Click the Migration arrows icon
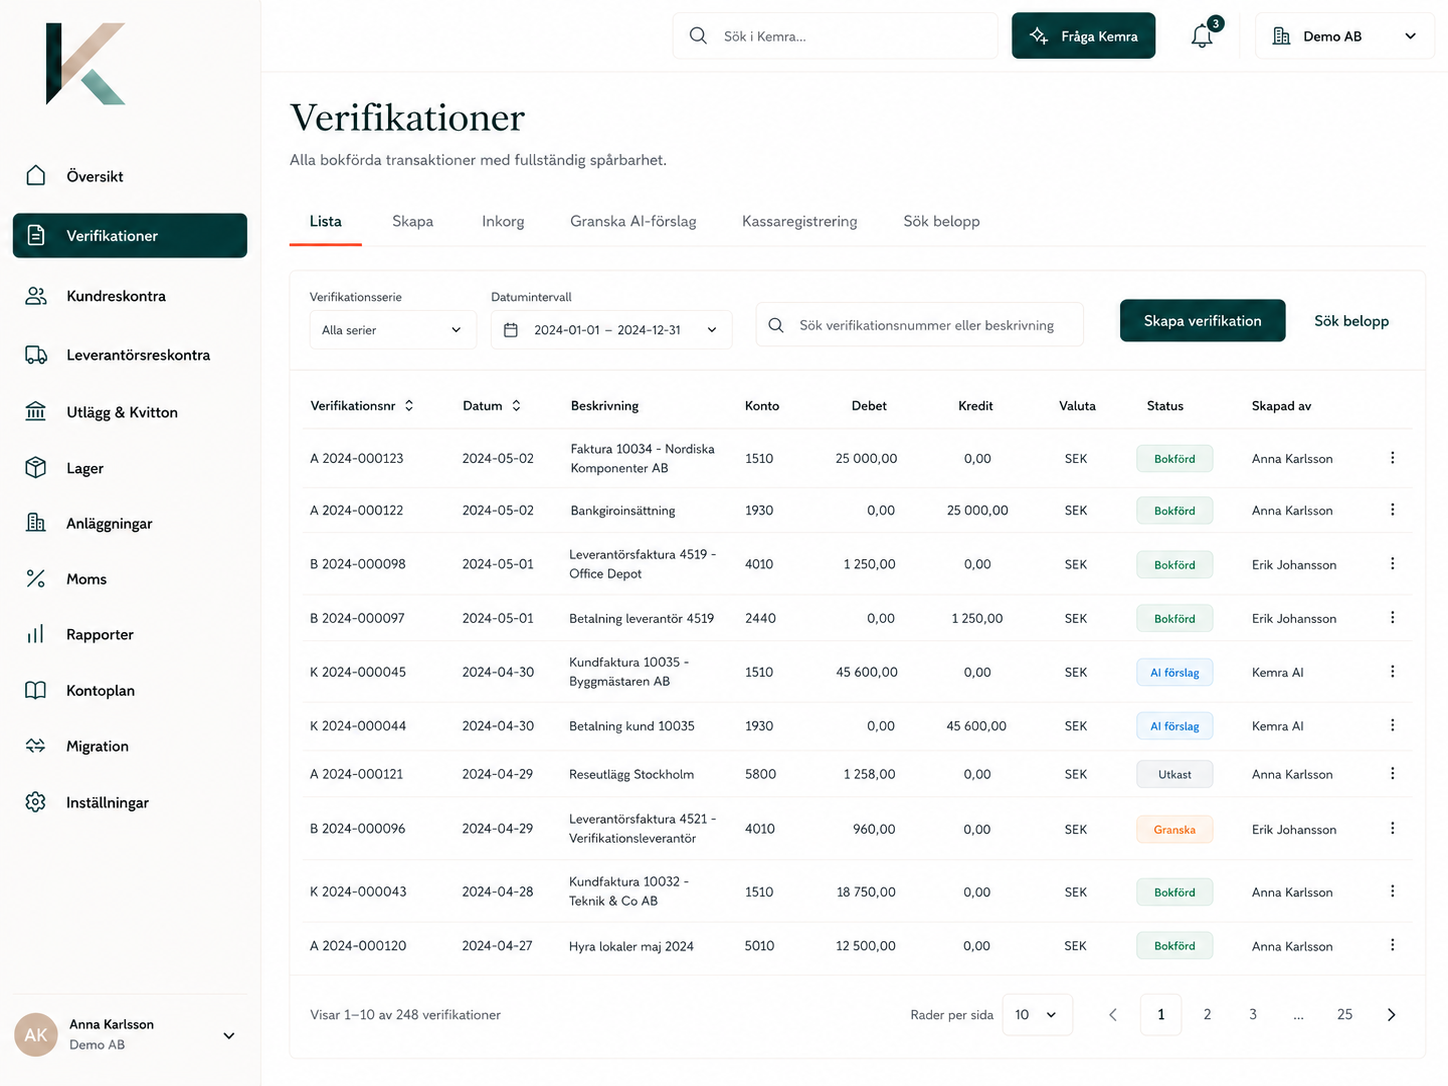 click(36, 746)
